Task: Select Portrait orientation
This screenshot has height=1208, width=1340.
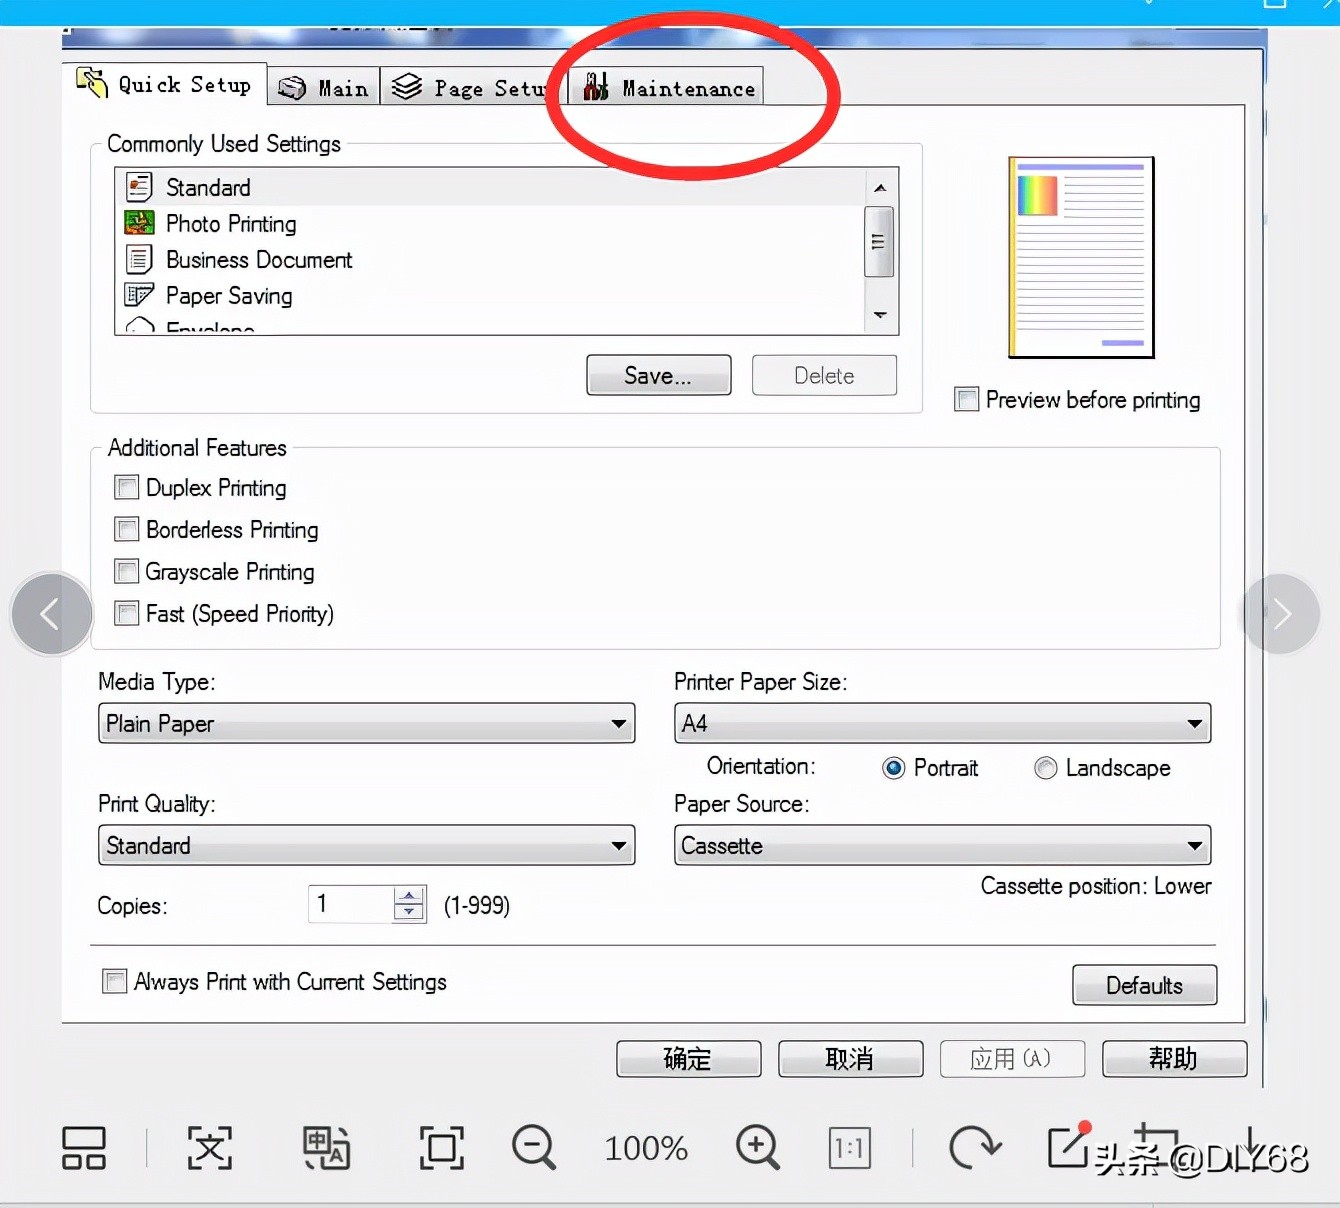Action: [894, 768]
